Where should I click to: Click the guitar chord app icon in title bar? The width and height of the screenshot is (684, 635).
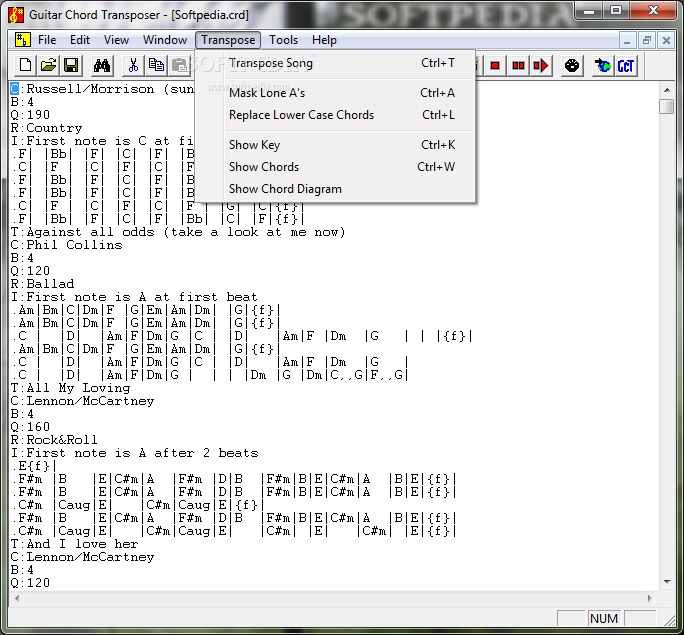[x=16, y=15]
